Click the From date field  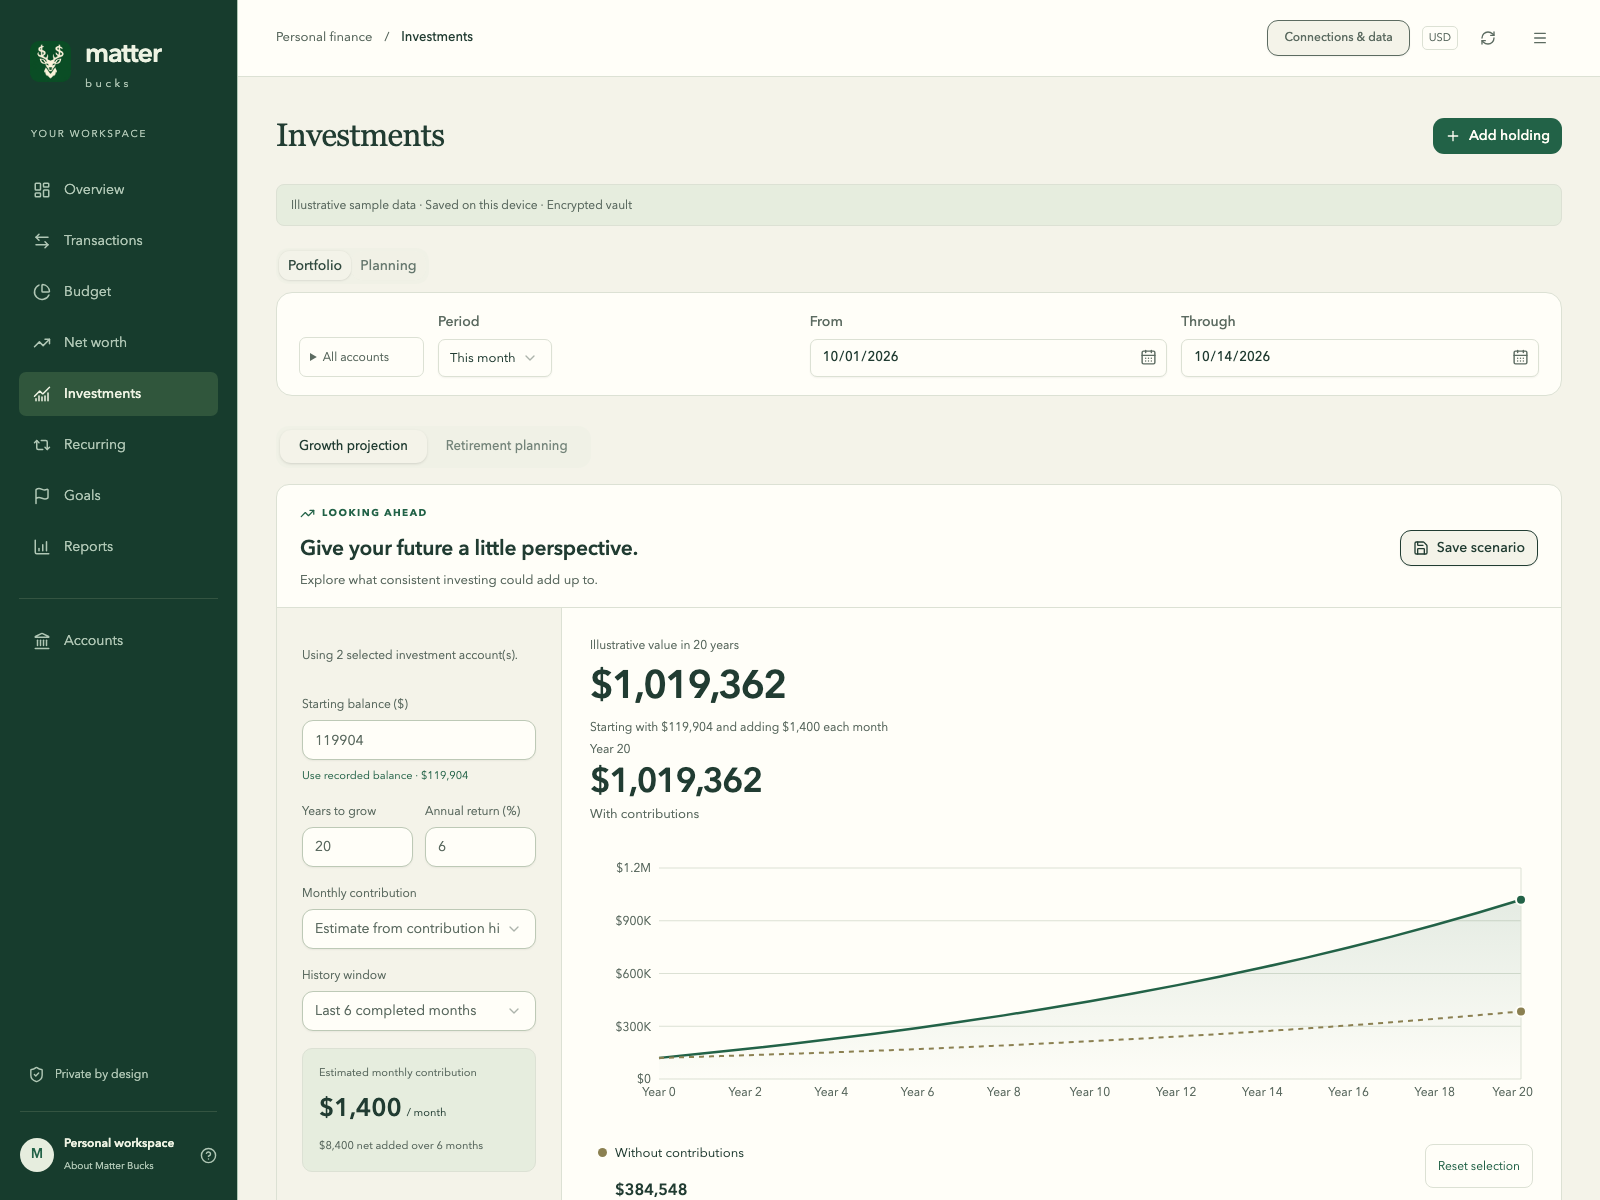(988, 358)
